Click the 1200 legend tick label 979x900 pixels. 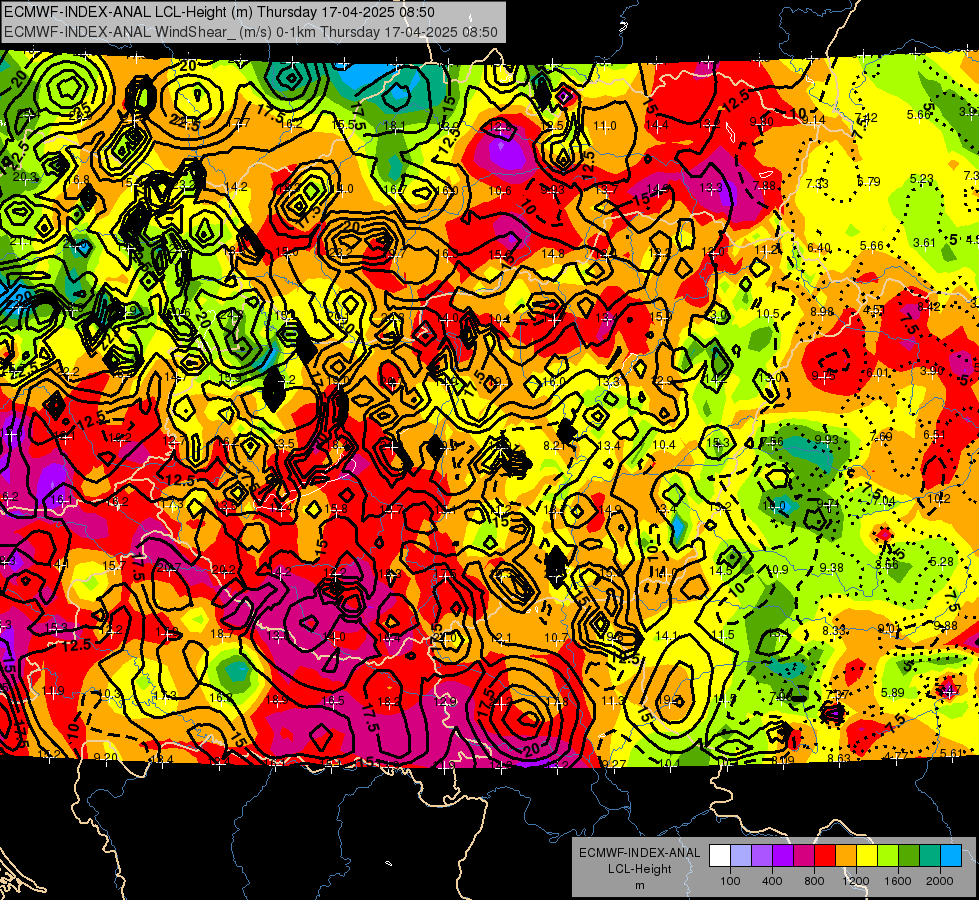856,881
